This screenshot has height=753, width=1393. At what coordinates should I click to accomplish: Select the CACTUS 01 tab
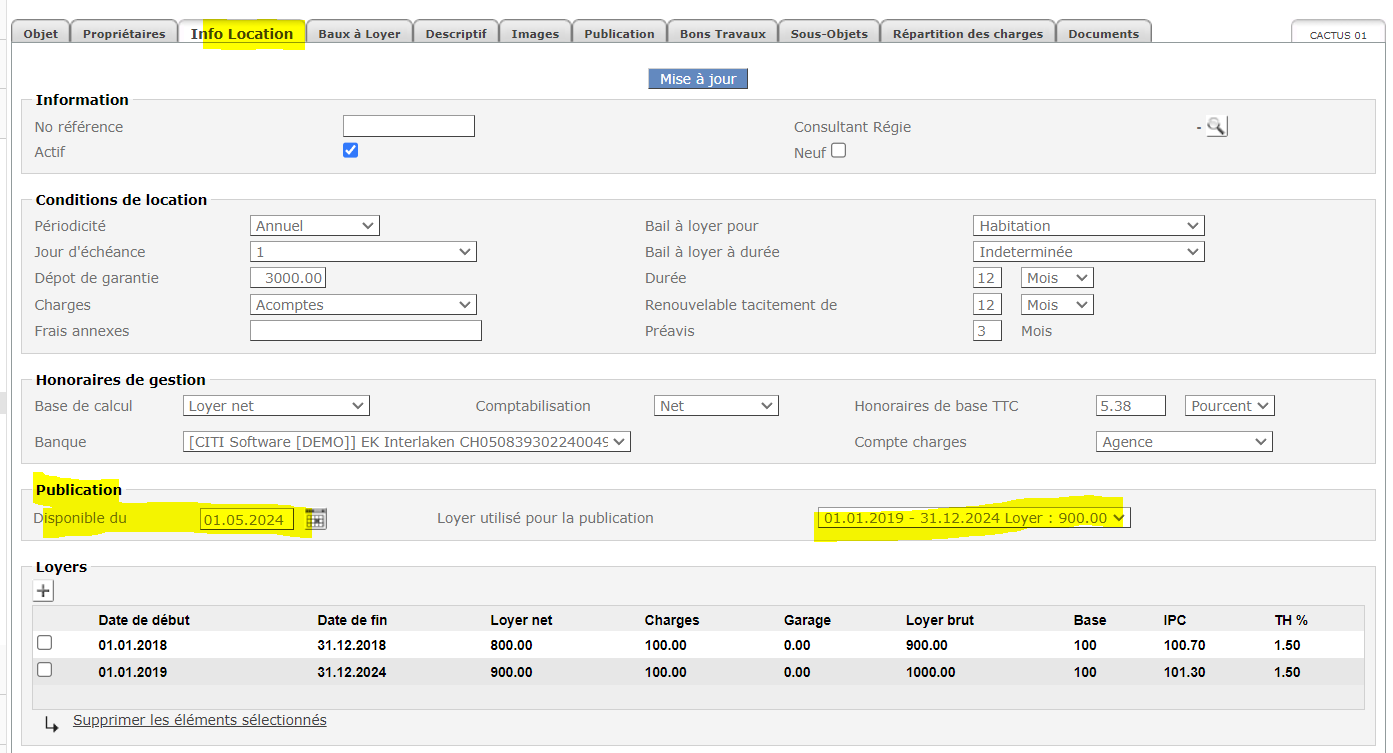pos(1338,35)
